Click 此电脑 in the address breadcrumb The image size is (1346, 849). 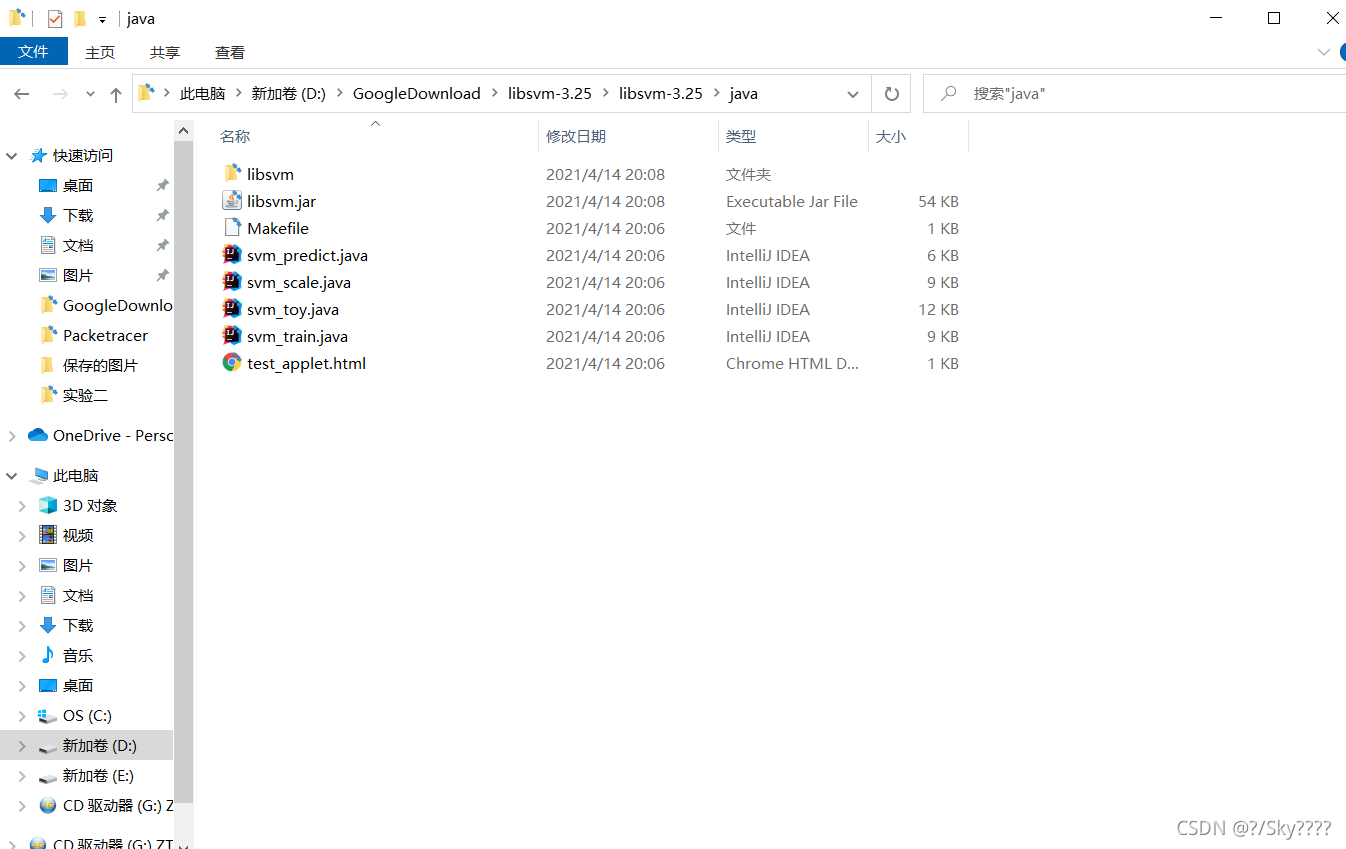click(202, 94)
